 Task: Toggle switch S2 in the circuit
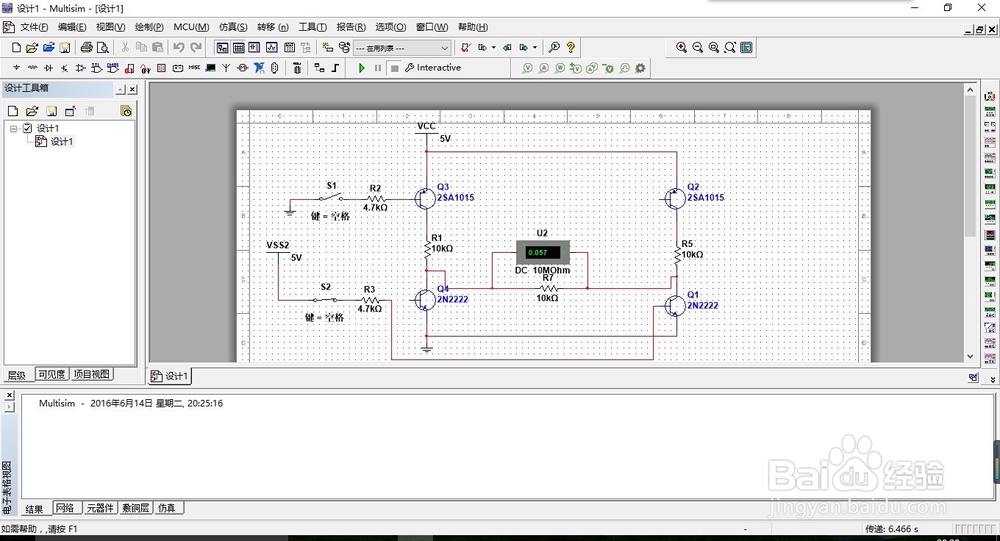(326, 298)
